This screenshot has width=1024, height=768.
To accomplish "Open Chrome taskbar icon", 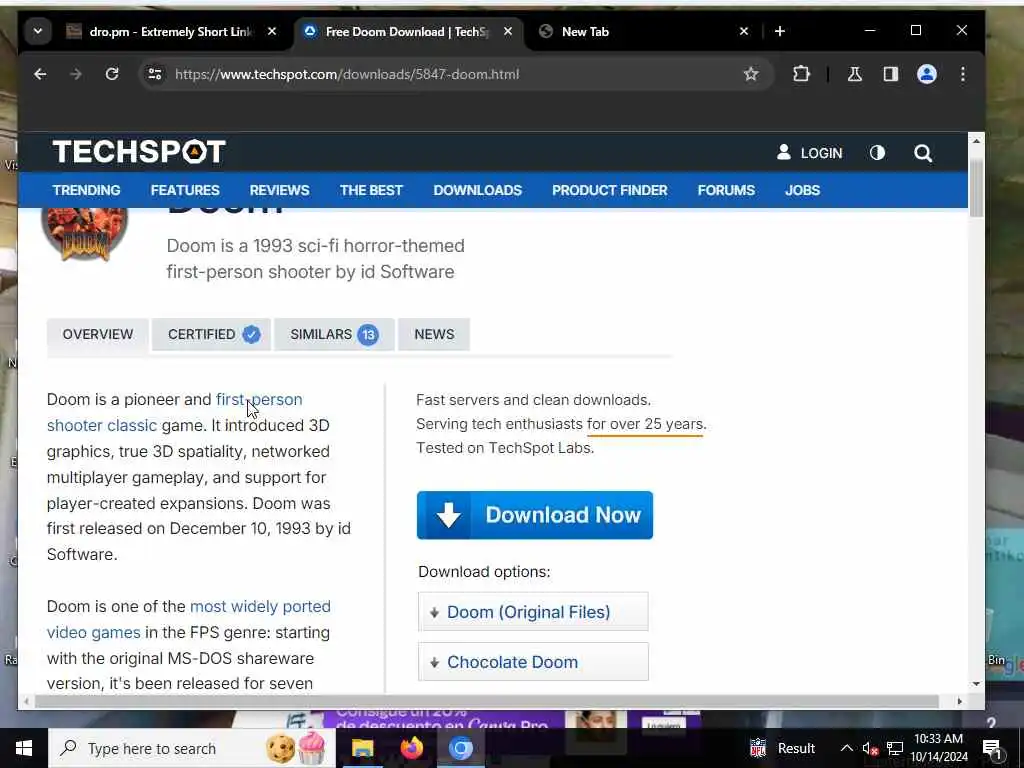I will (460, 748).
